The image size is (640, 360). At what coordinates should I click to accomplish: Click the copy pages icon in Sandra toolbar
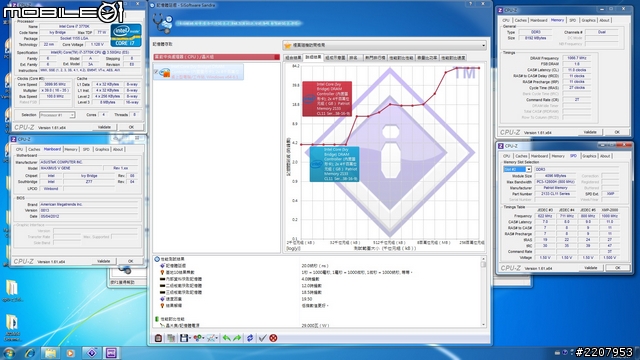(171, 338)
